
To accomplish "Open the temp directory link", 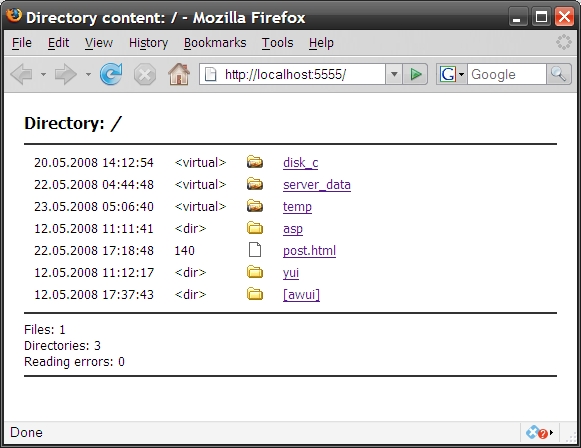I will click(297, 207).
